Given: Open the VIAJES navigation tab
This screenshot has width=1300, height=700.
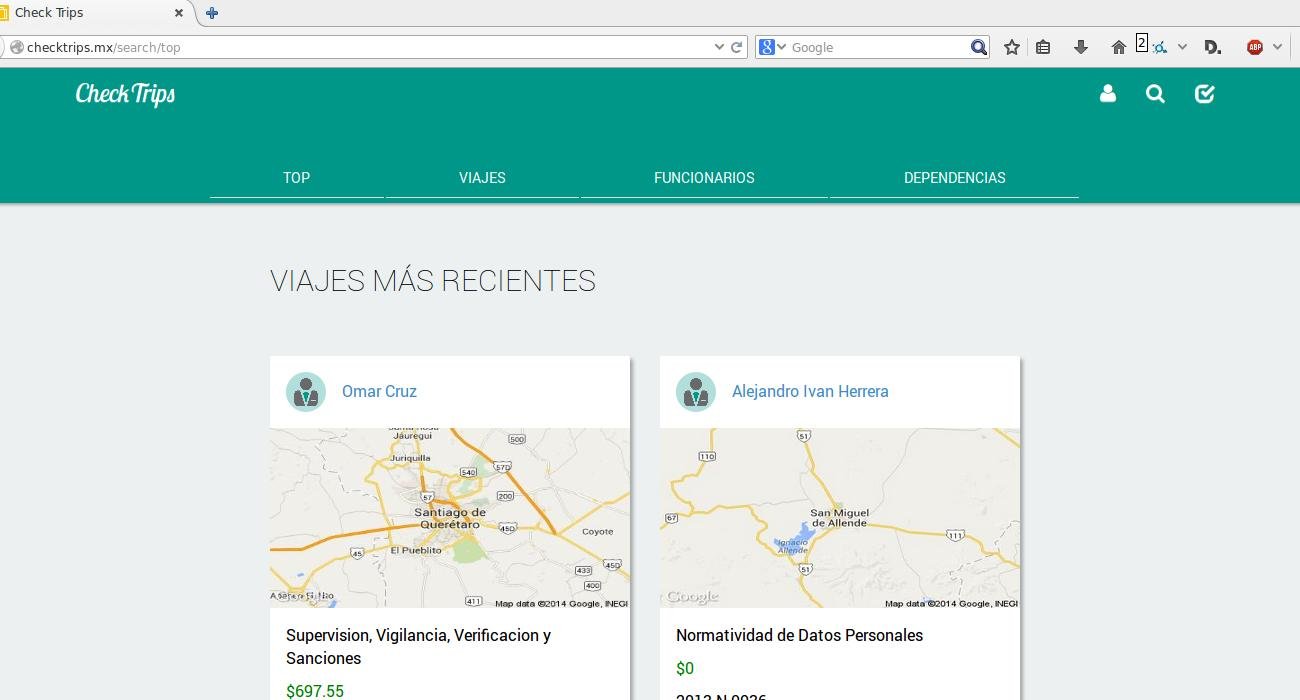Looking at the screenshot, I should click(482, 178).
